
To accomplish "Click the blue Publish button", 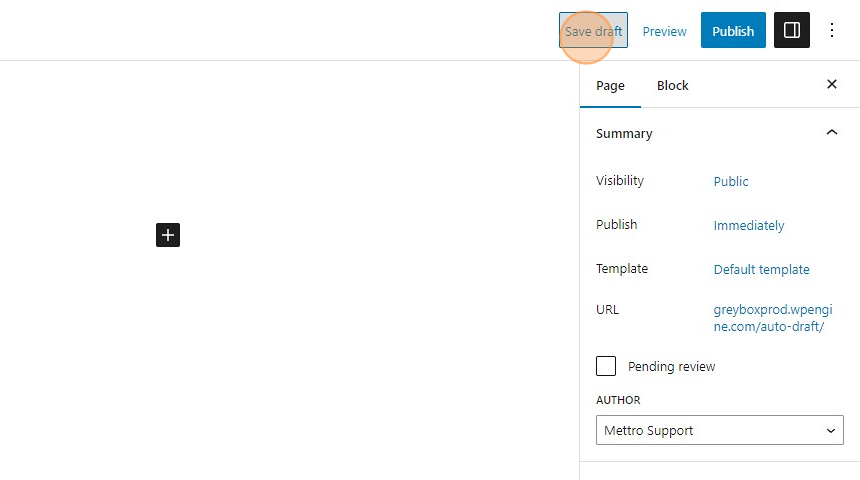I will tap(733, 30).
